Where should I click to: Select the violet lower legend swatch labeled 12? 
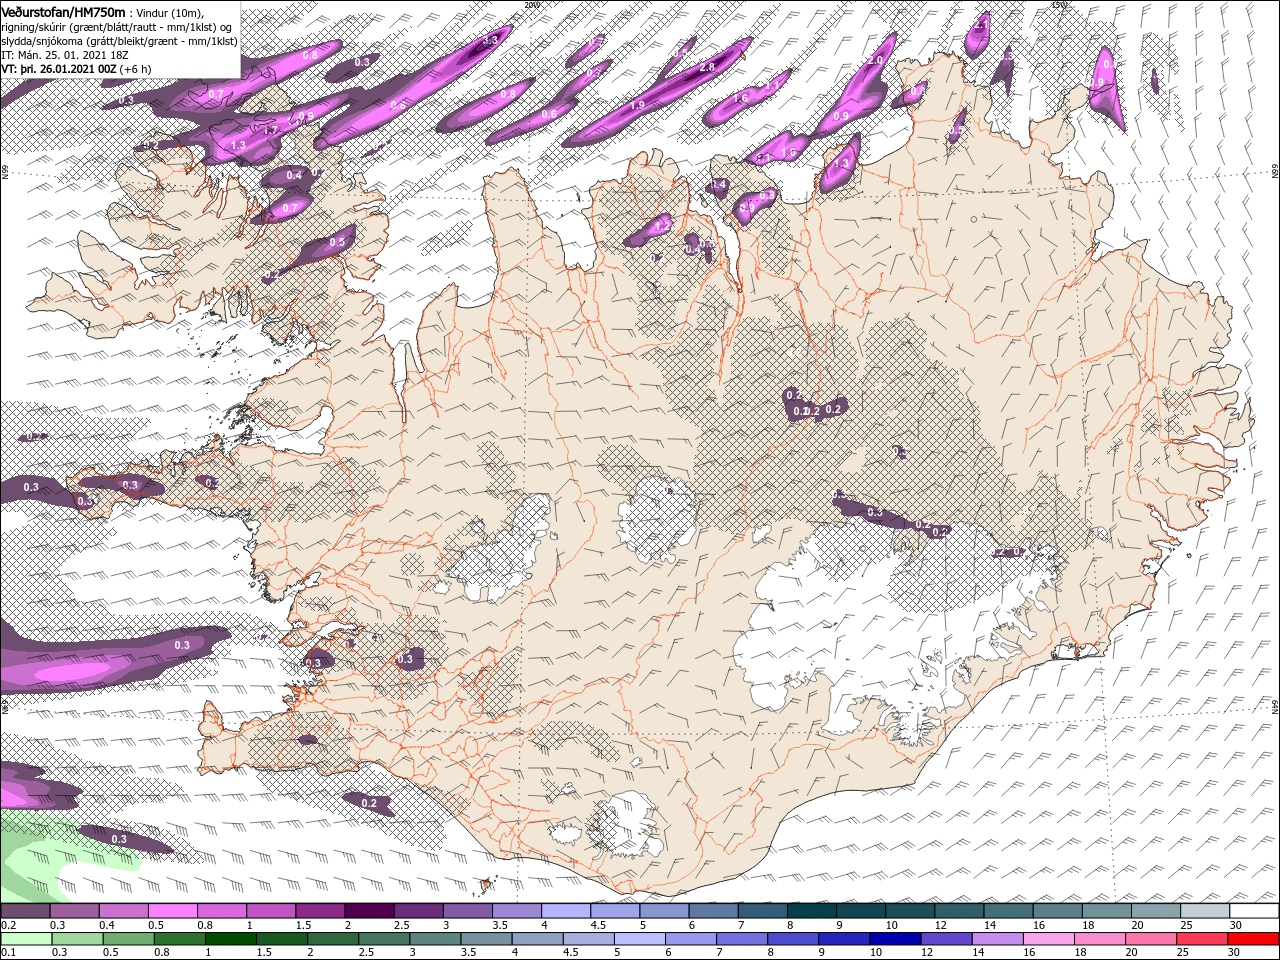pyautogui.click(x=945, y=939)
